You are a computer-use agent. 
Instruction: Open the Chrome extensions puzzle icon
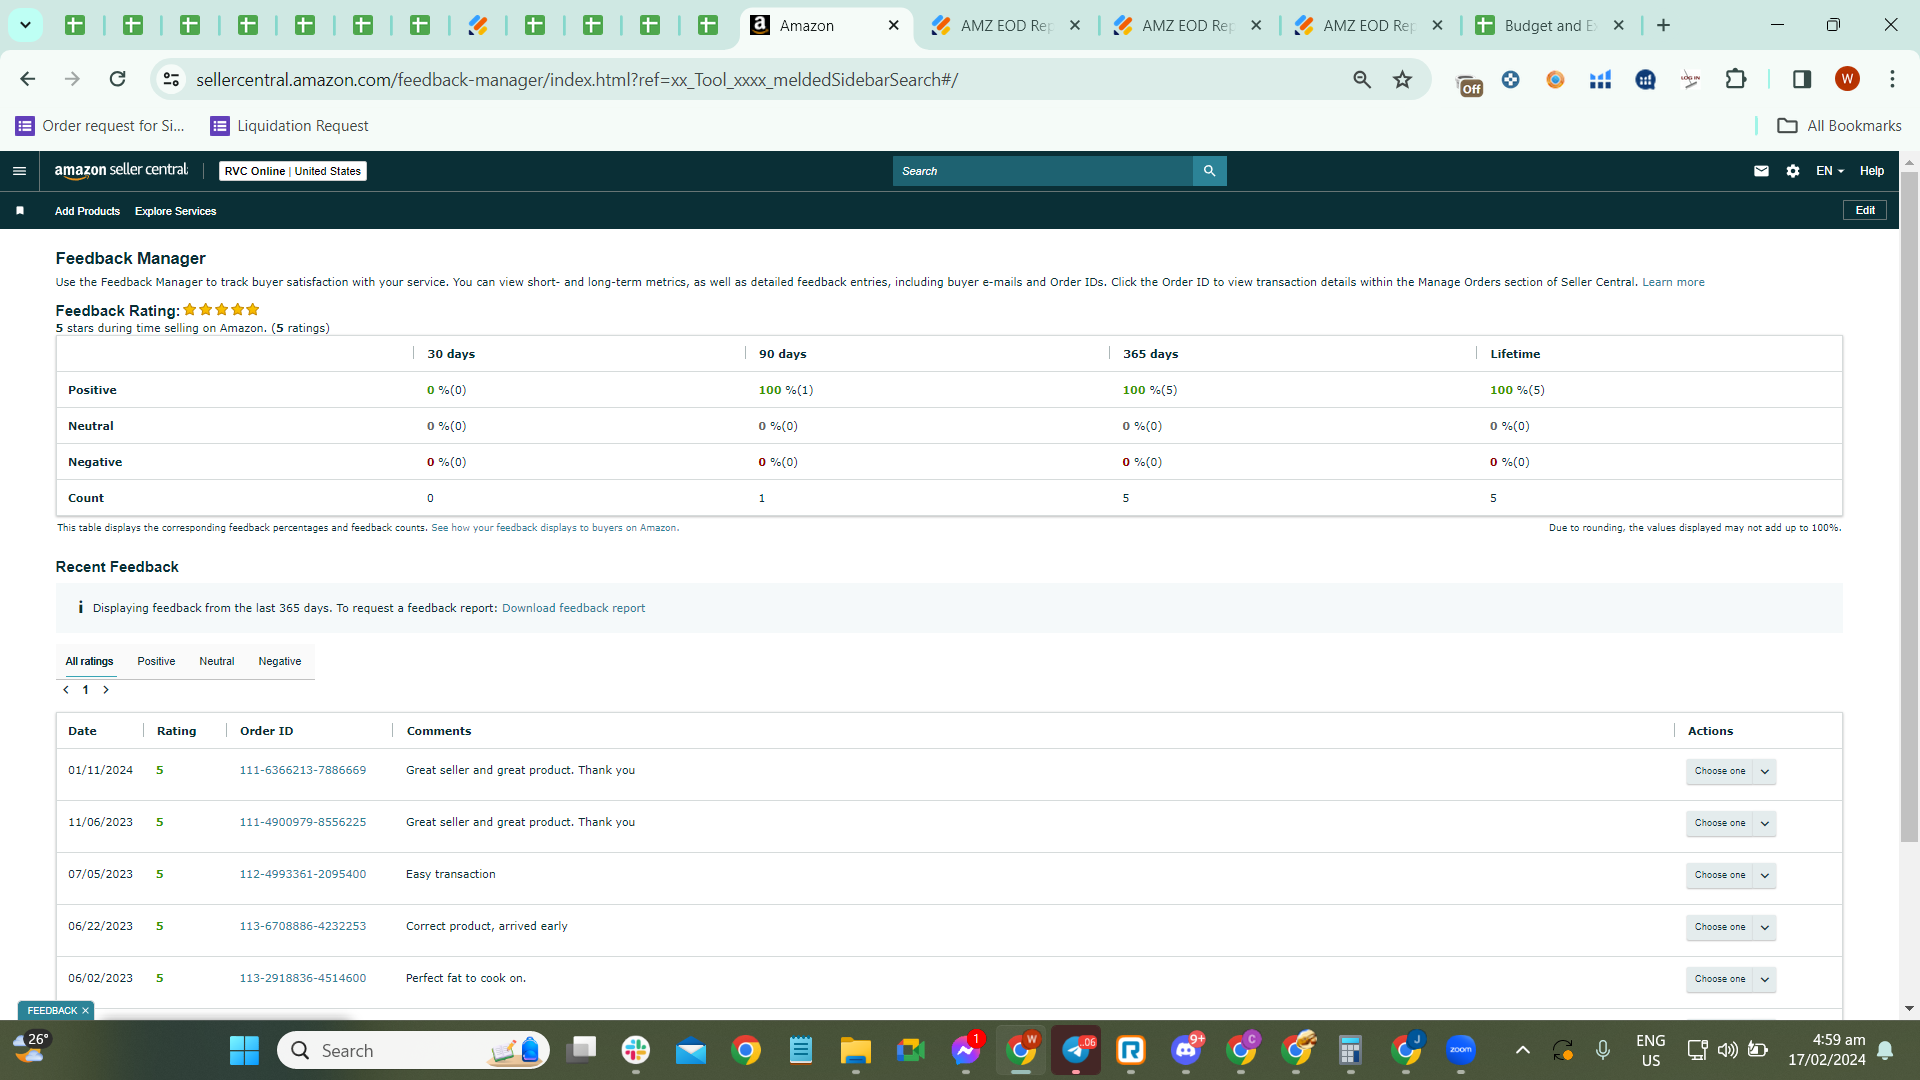(1736, 79)
